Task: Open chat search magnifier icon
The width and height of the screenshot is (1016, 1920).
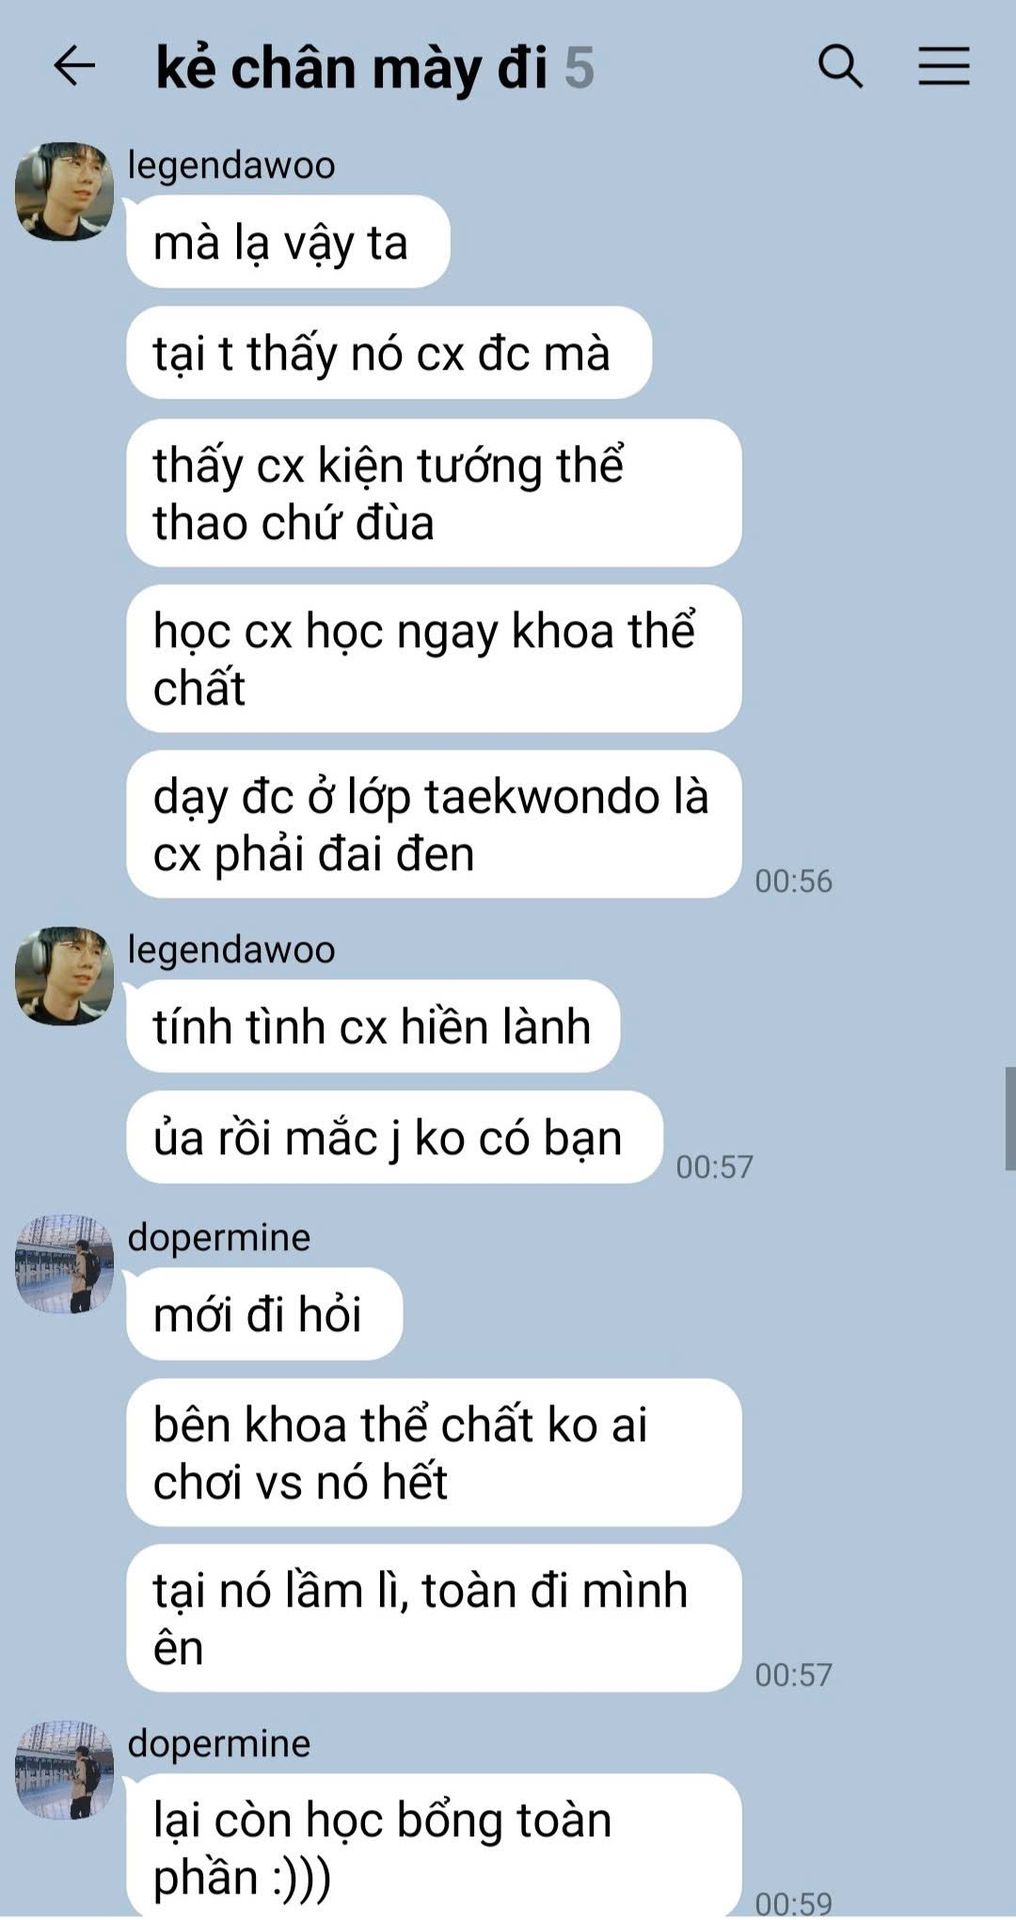Action: tap(840, 67)
